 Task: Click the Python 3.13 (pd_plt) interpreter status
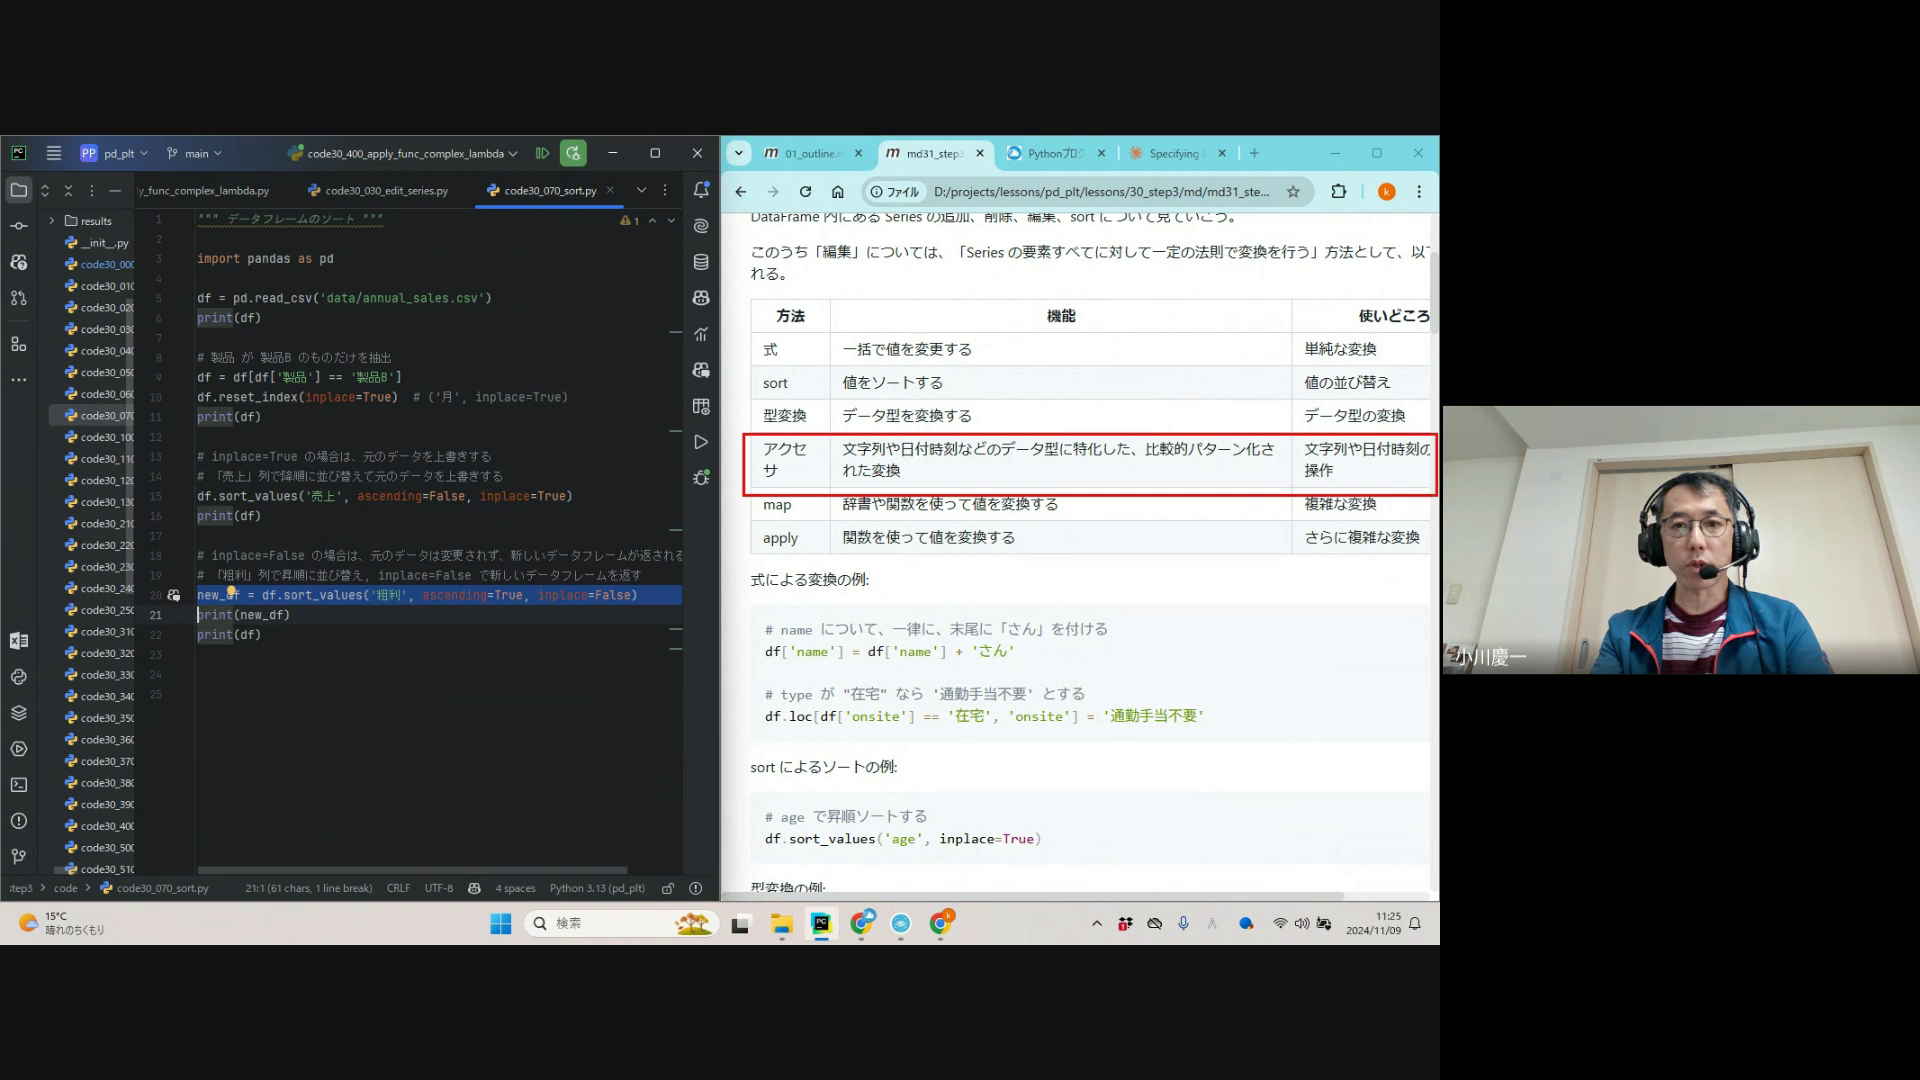tap(597, 888)
